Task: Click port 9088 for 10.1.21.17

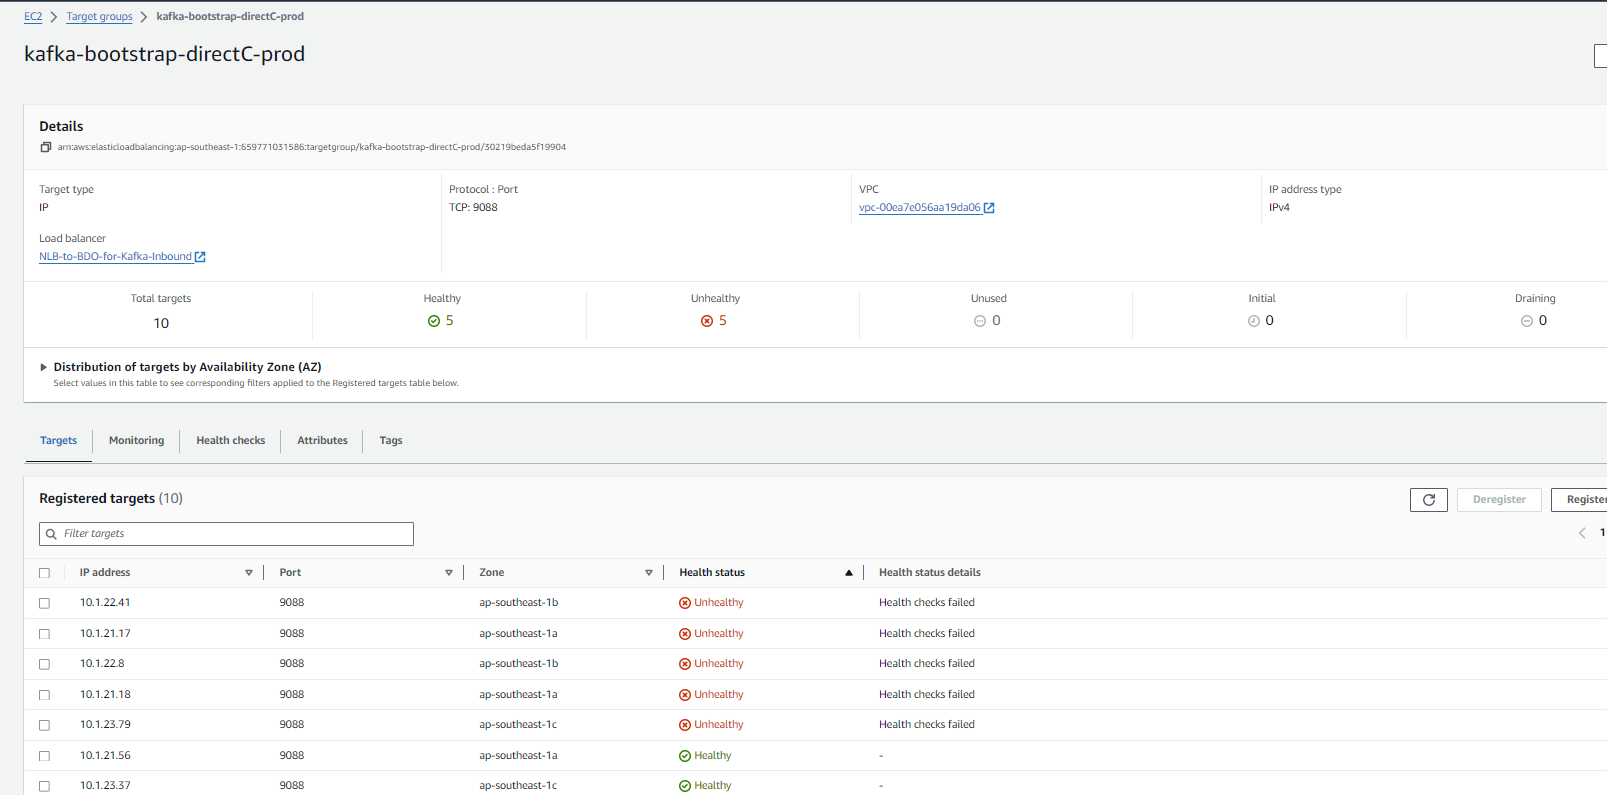Action: [292, 634]
